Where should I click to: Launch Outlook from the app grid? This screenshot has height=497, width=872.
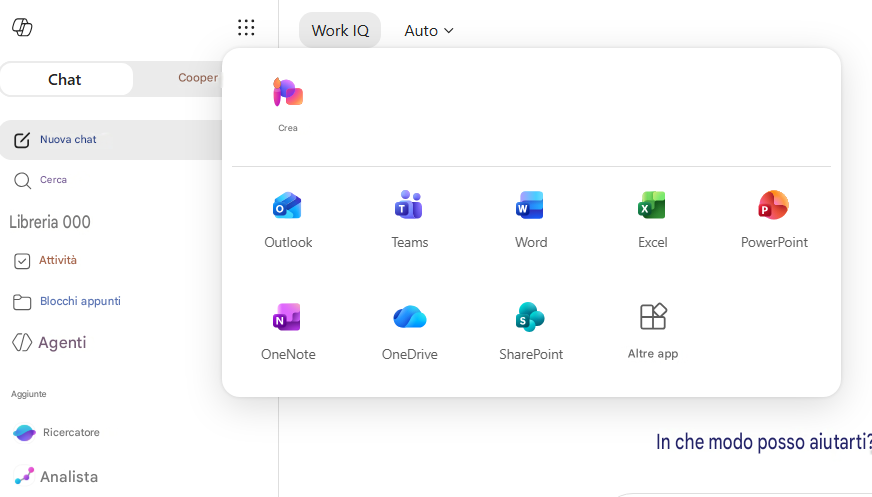pyautogui.click(x=288, y=205)
